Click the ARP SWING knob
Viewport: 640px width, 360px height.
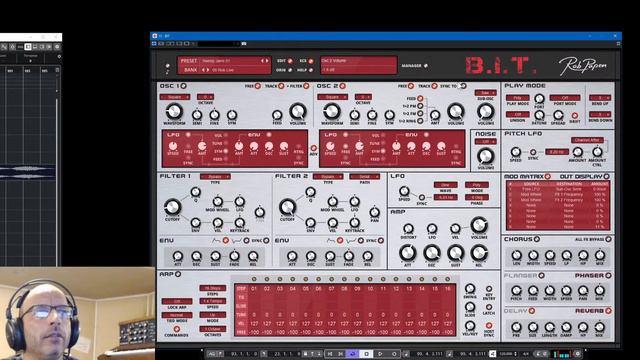[x=470, y=289]
